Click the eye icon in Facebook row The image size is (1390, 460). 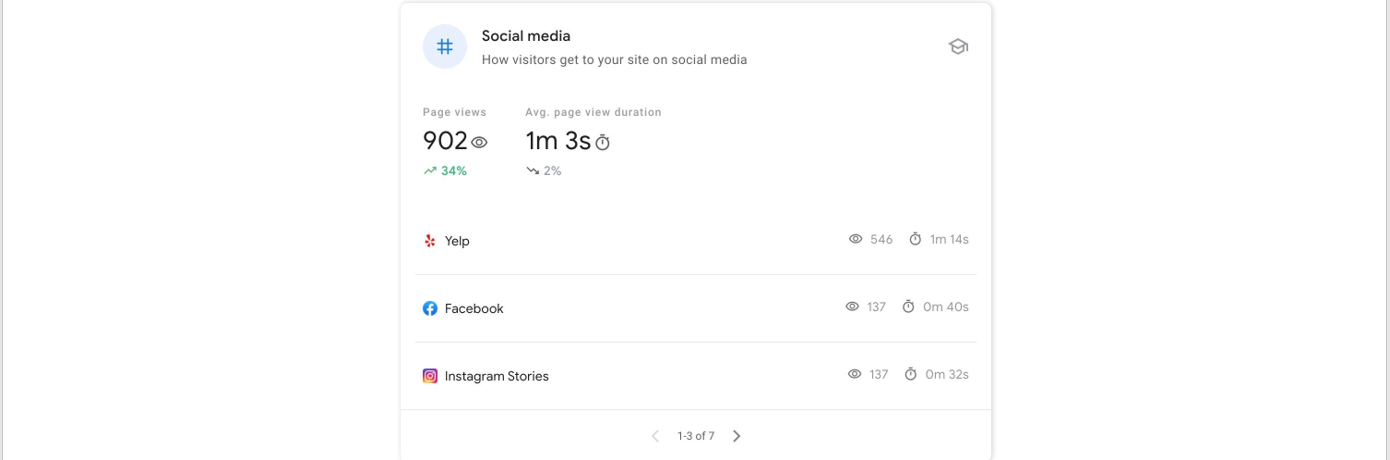[x=852, y=307]
